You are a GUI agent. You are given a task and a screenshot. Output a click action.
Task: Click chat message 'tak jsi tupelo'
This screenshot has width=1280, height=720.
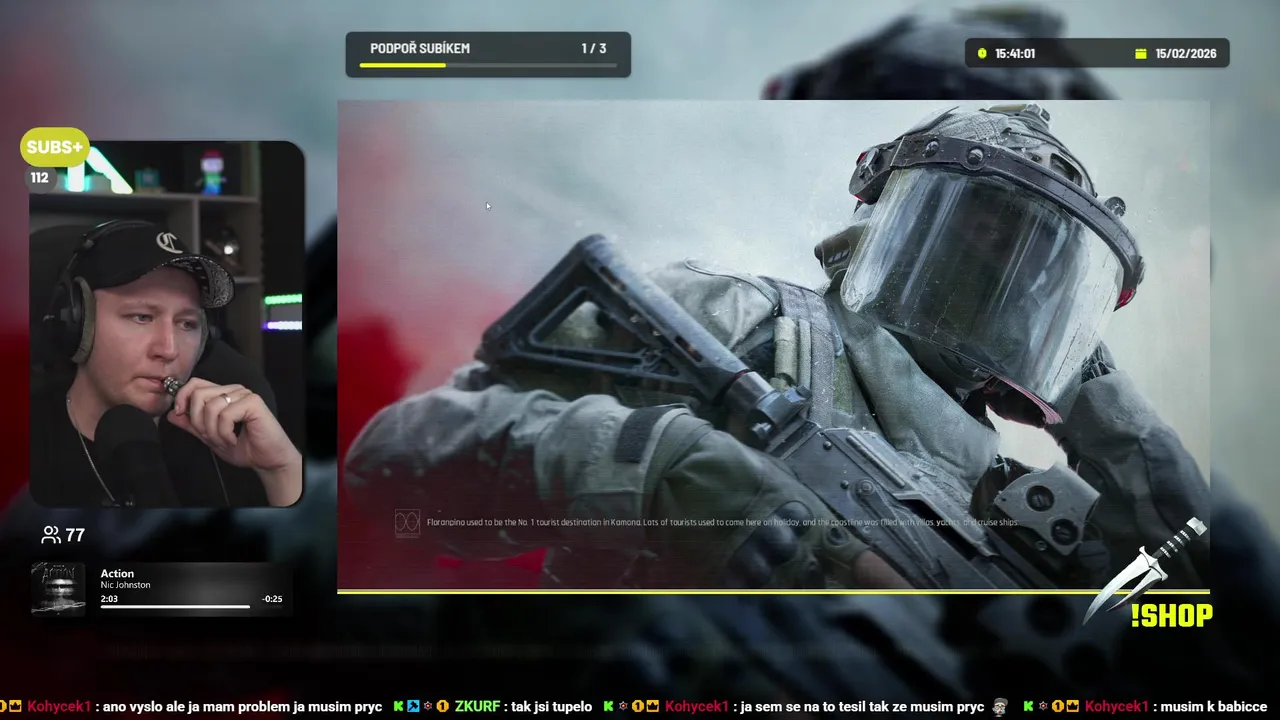[x=552, y=706]
